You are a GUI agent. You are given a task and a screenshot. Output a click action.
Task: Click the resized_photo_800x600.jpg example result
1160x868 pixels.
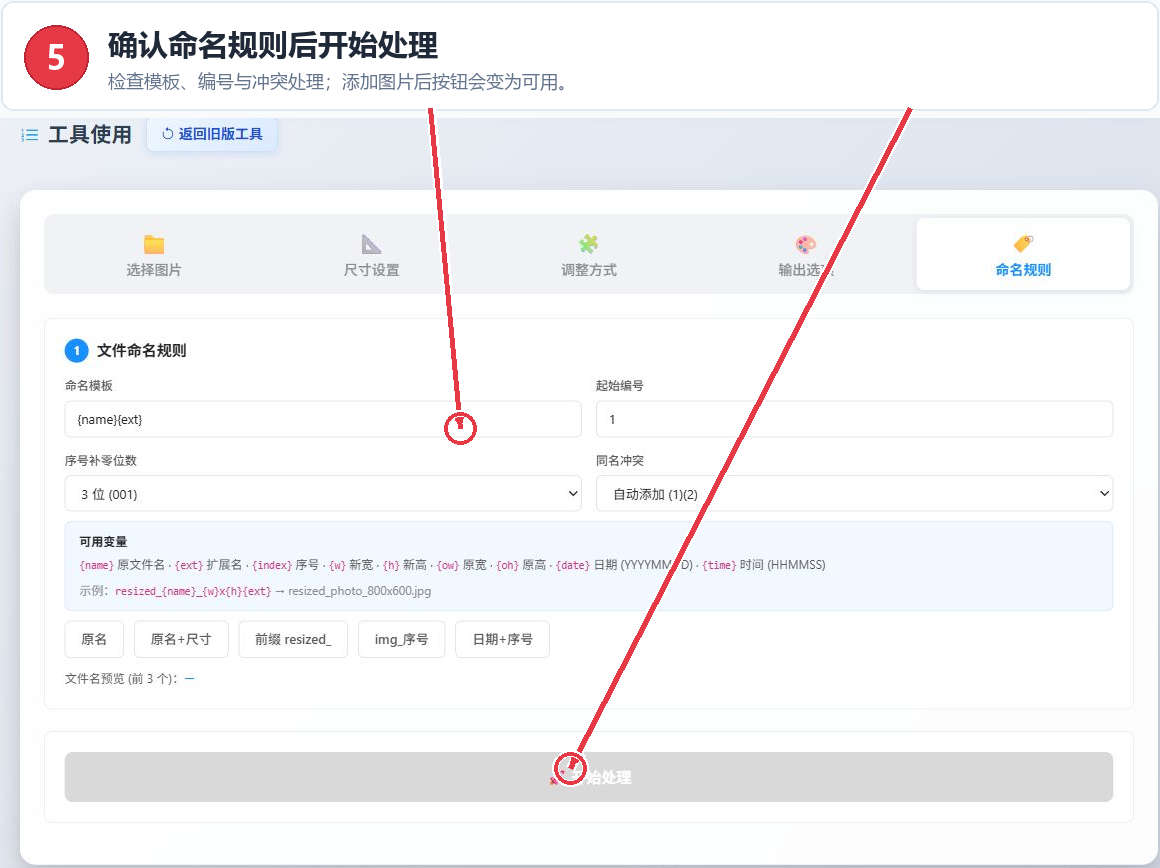point(360,591)
